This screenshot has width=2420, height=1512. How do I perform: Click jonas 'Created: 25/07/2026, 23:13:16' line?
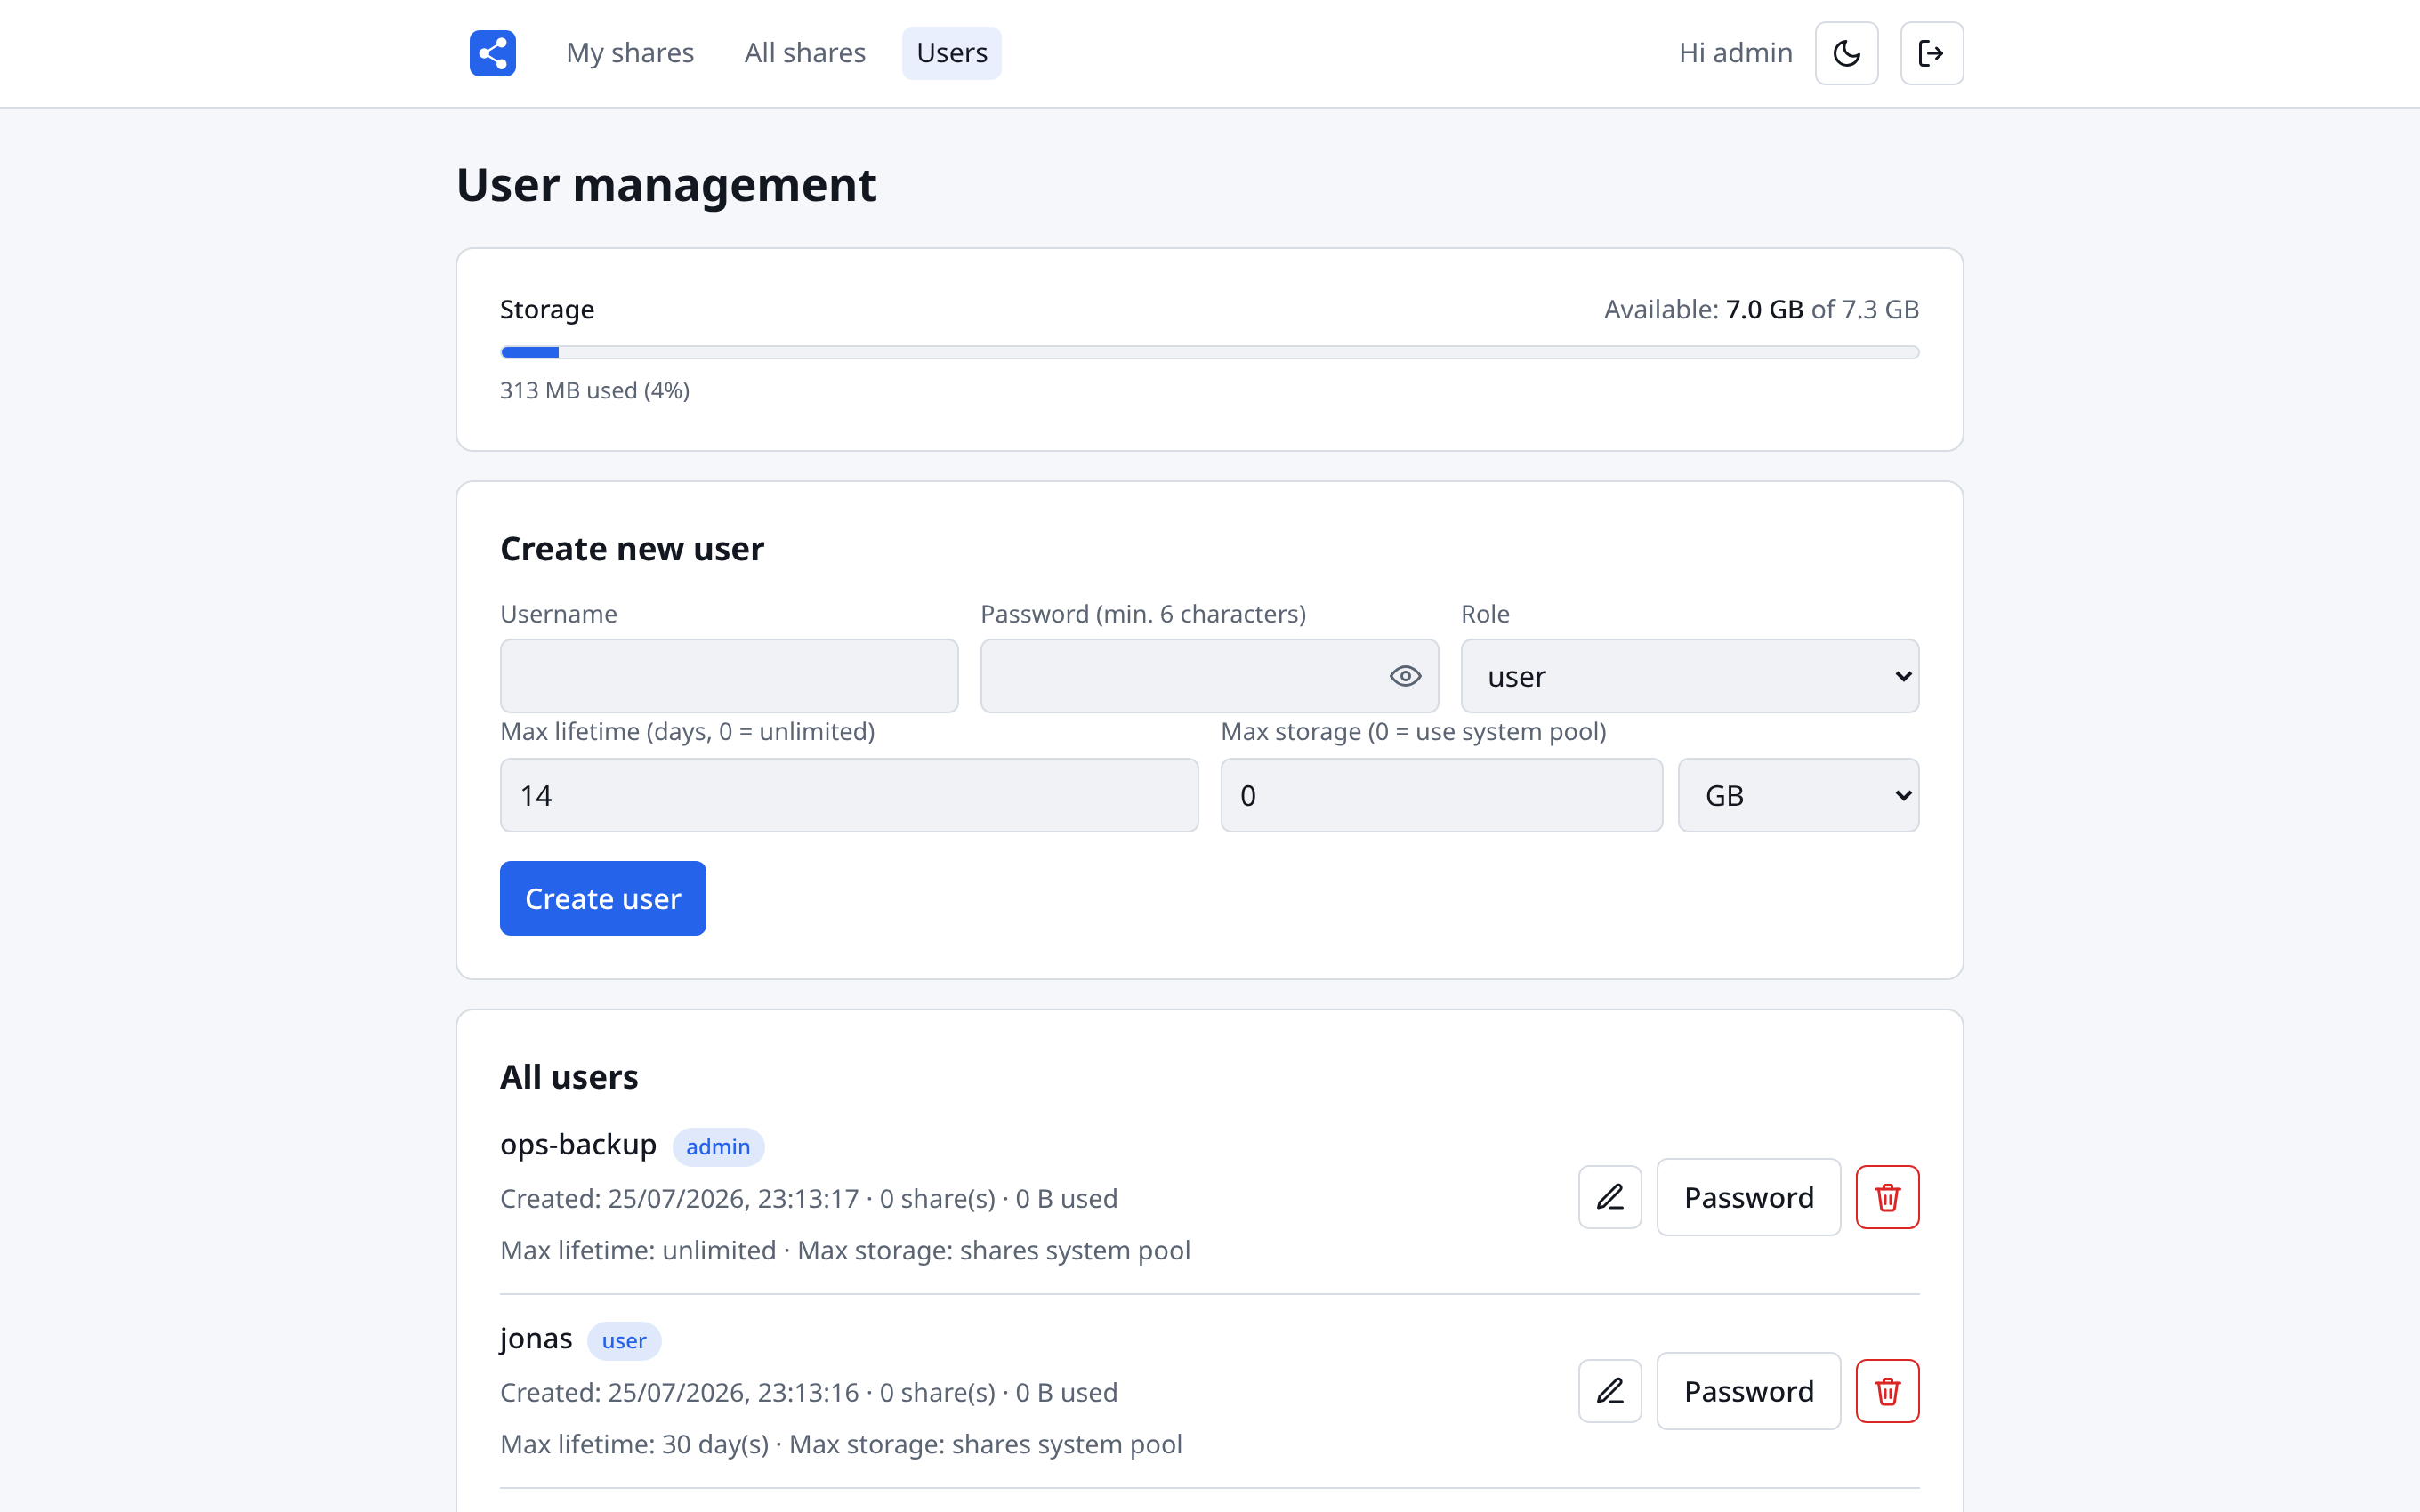point(809,1392)
